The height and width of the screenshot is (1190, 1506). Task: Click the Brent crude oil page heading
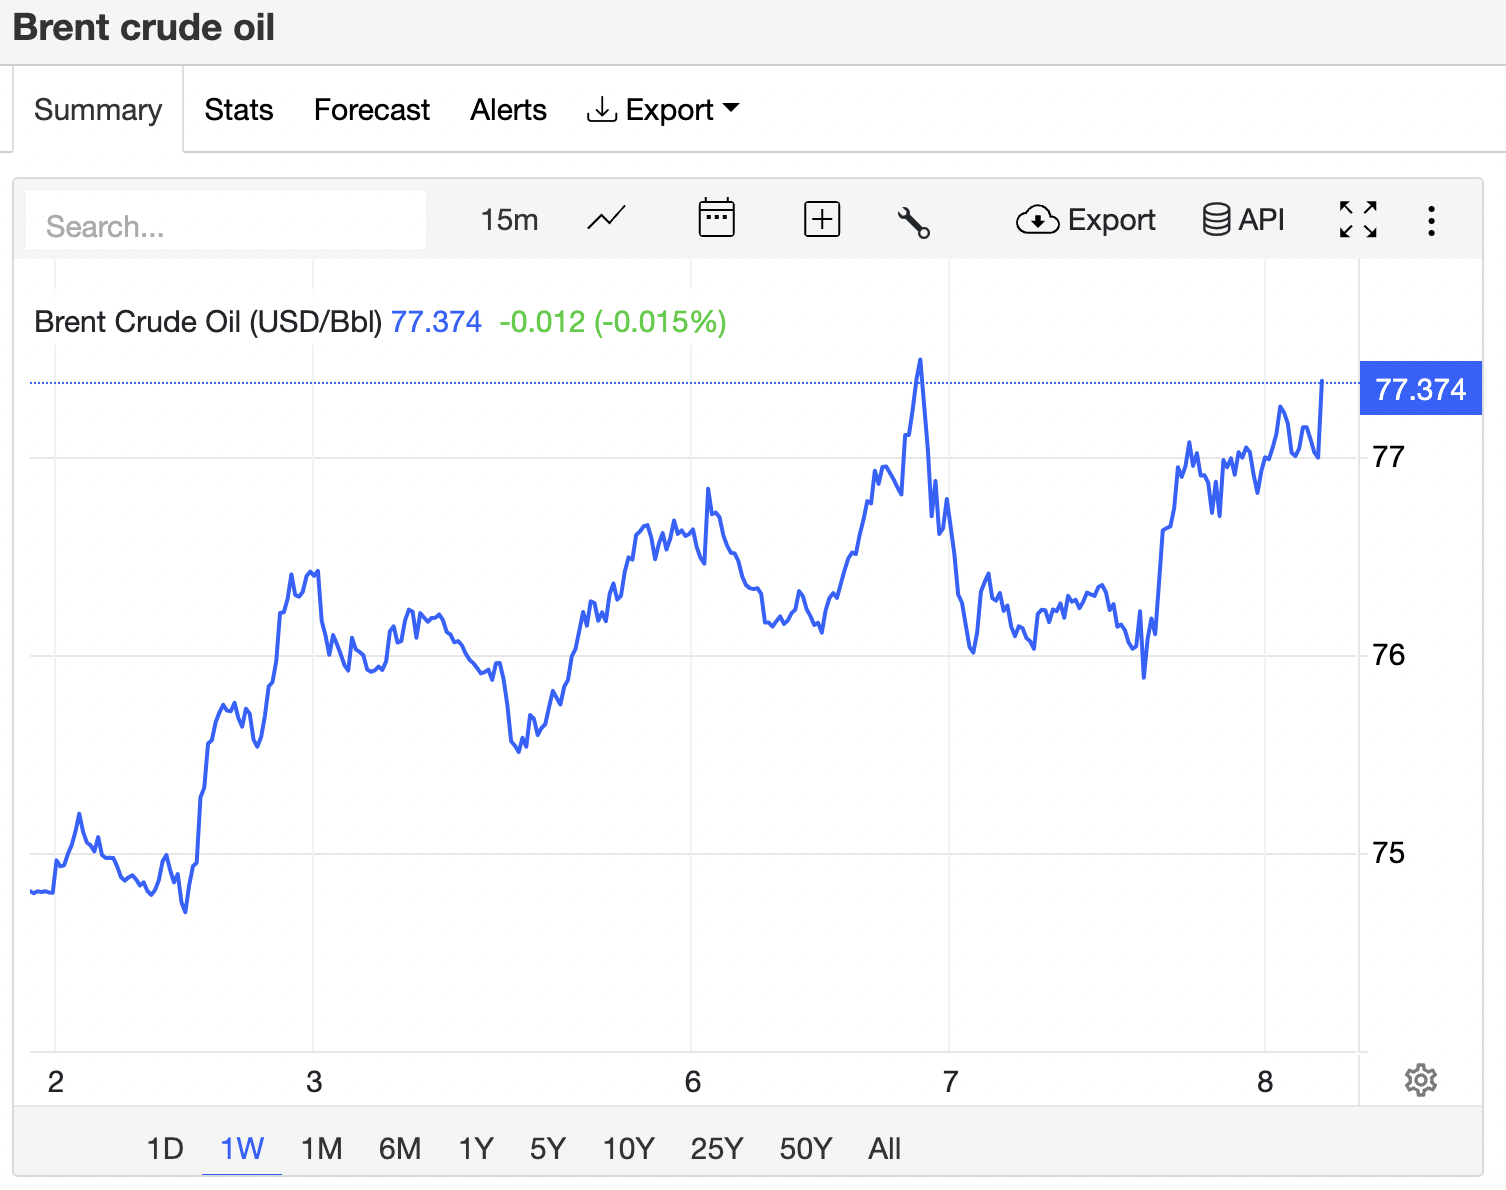[x=144, y=28]
